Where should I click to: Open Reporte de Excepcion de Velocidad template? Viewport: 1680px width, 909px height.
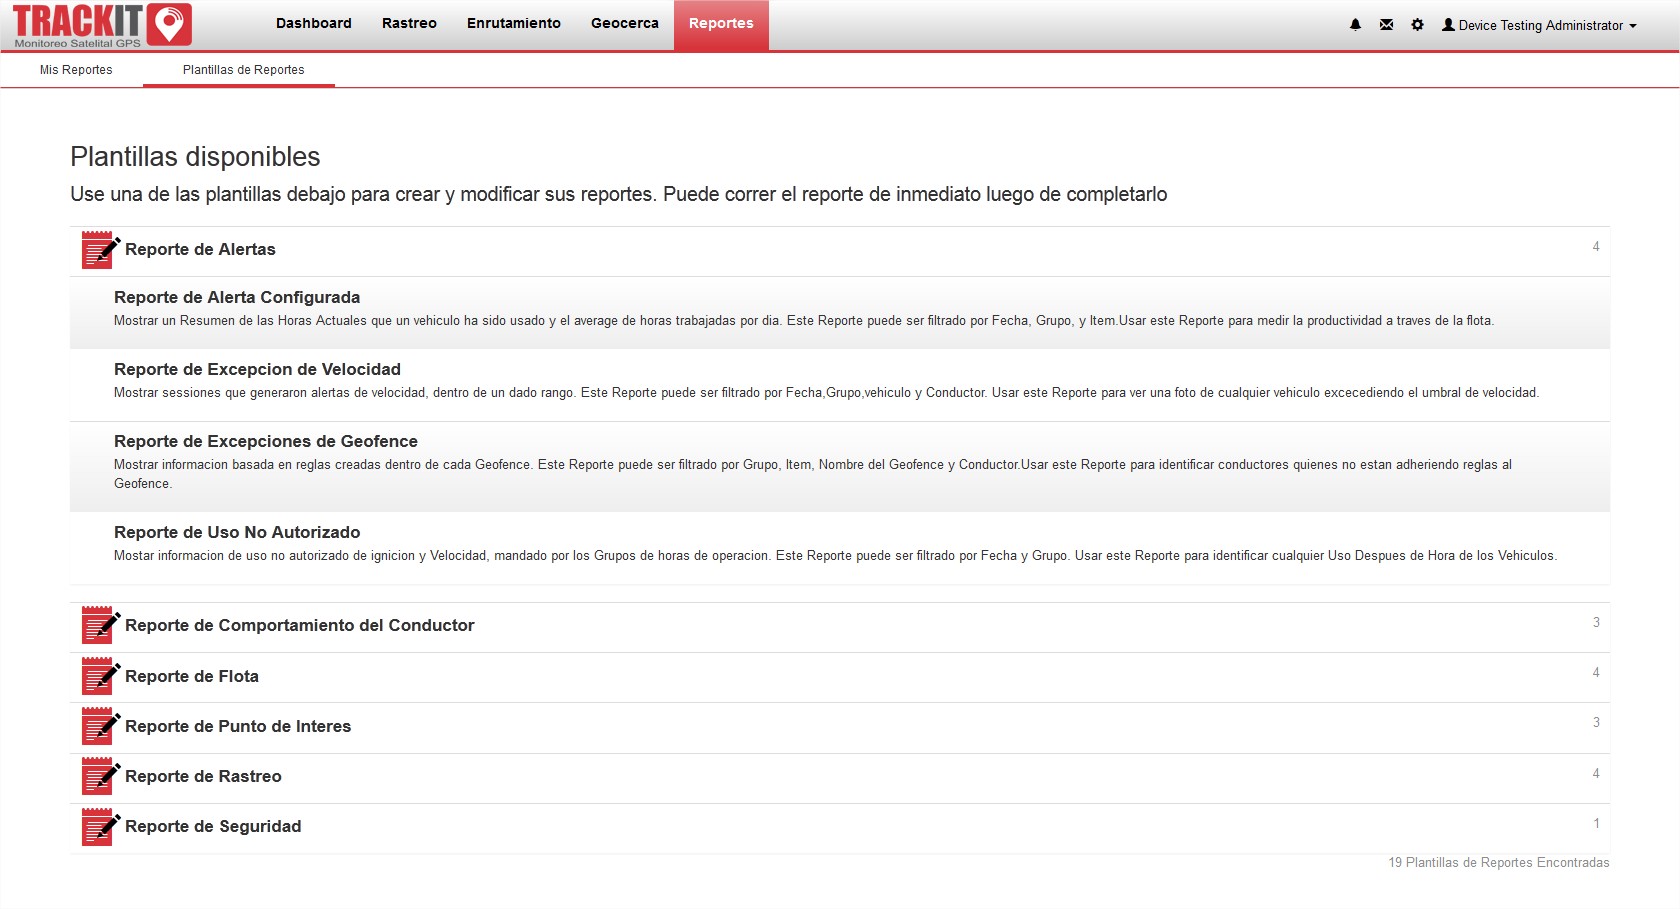click(x=257, y=370)
